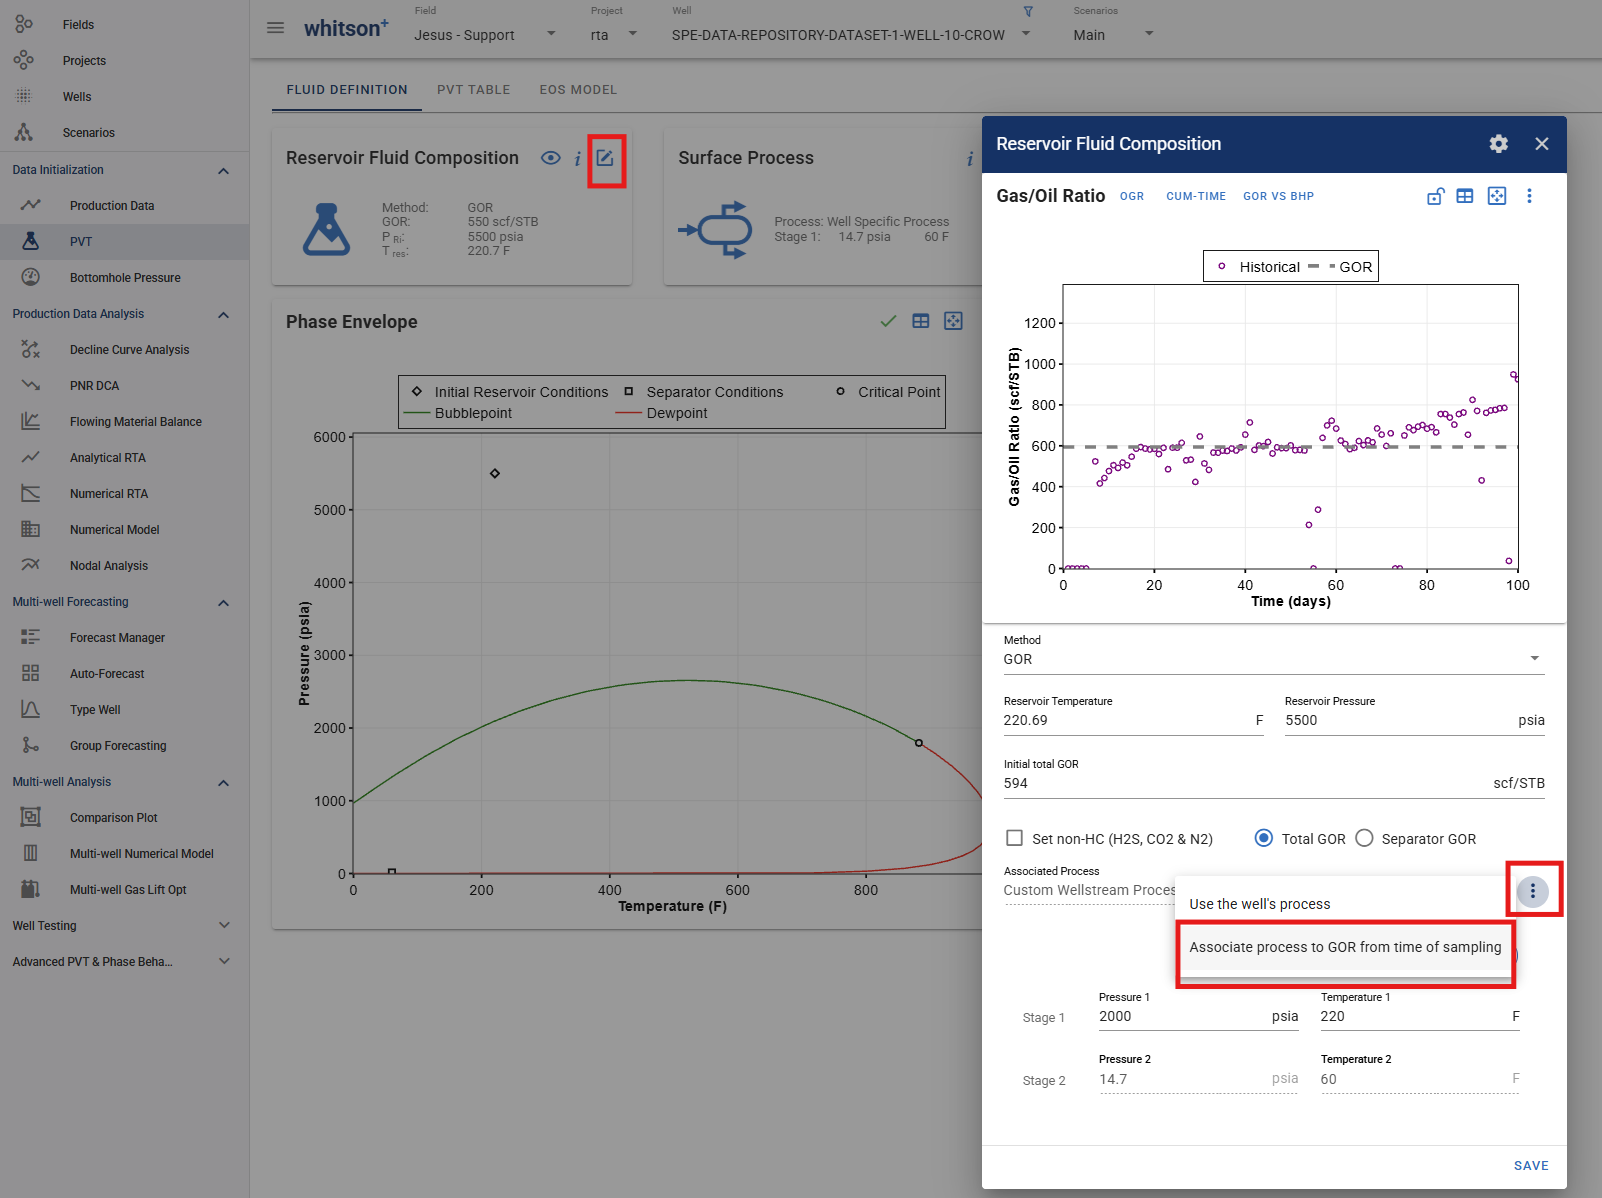Toggle Bubblepoint curve in Phase Envelope legend
The width and height of the screenshot is (1602, 1198).
[458, 413]
